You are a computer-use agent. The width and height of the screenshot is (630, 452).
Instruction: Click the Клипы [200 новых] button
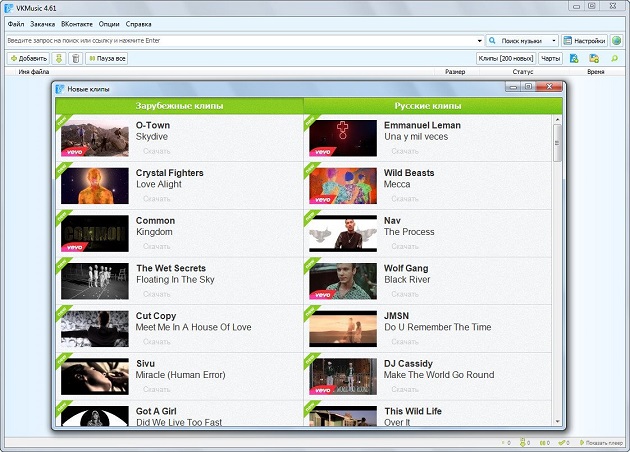click(506, 59)
